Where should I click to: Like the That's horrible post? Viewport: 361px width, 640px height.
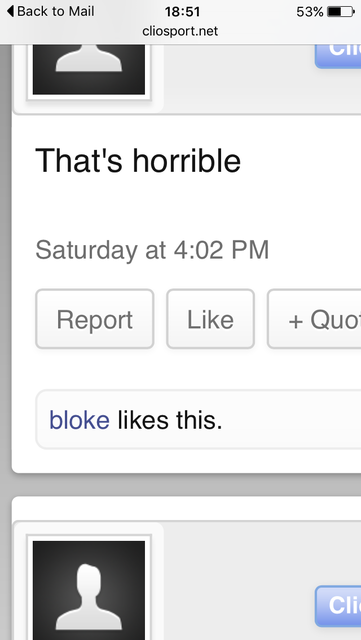[210, 319]
